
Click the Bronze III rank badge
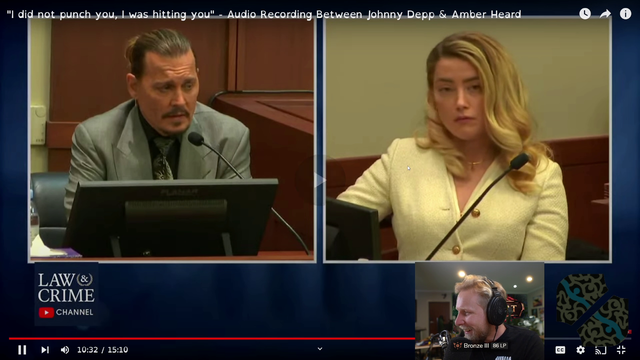pos(480,346)
